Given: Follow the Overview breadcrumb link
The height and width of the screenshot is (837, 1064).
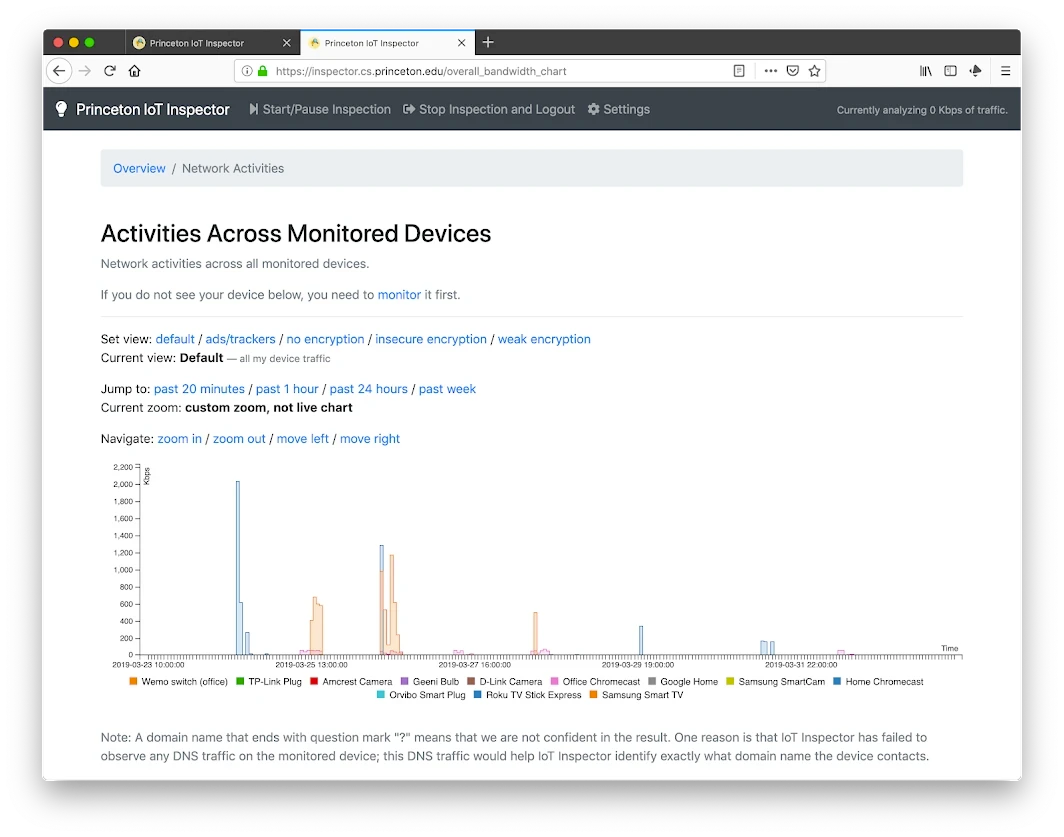Looking at the screenshot, I should tap(139, 168).
